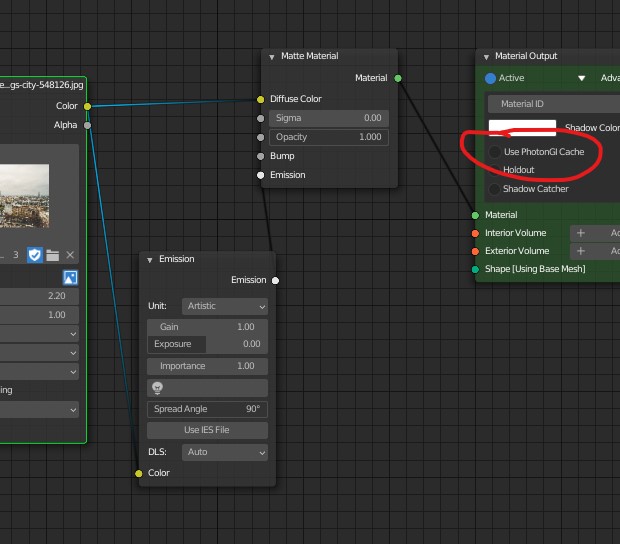Click the lightbulb icon in Emission node
This screenshot has height=544, width=620.
pos(157,387)
